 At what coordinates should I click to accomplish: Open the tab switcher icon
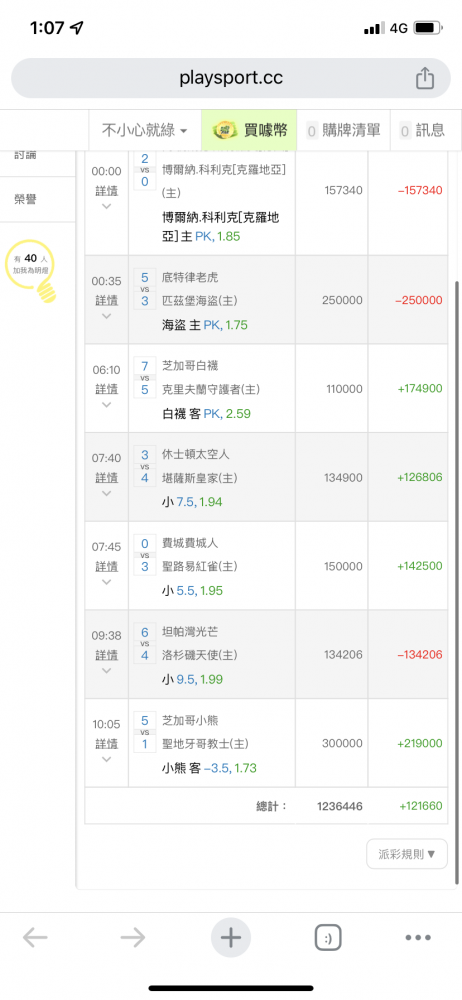328,938
